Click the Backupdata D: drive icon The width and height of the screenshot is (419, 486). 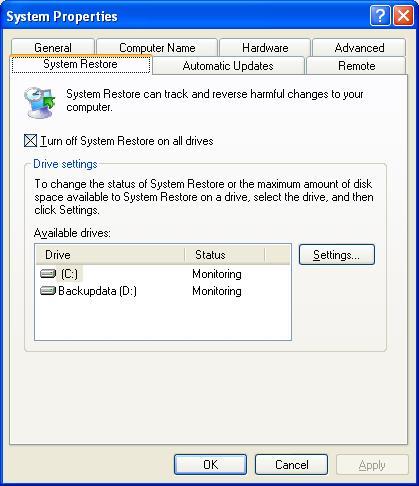(x=48, y=291)
